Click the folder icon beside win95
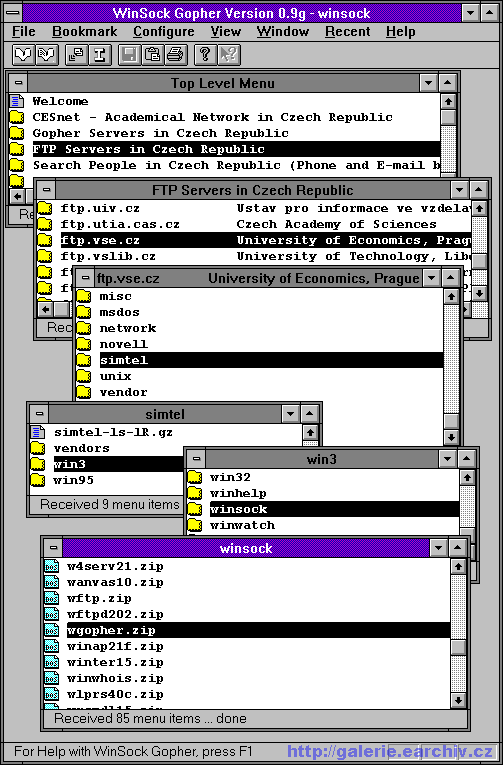 pyautogui.click(x=38, y=481)
